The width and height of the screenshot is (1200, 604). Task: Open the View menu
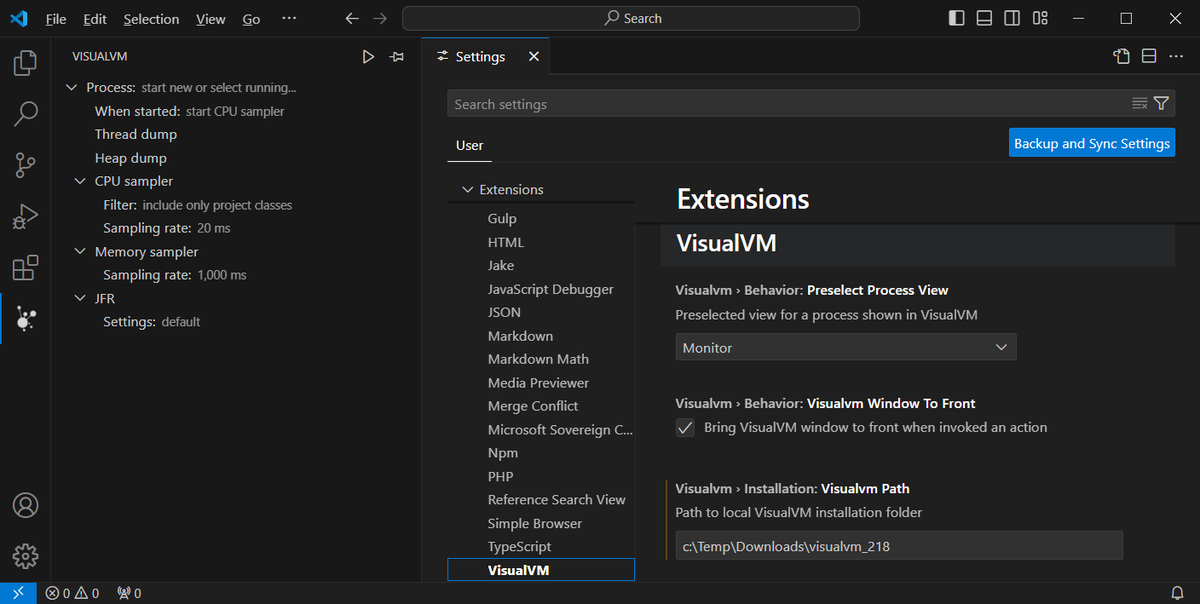coord(211,19)
